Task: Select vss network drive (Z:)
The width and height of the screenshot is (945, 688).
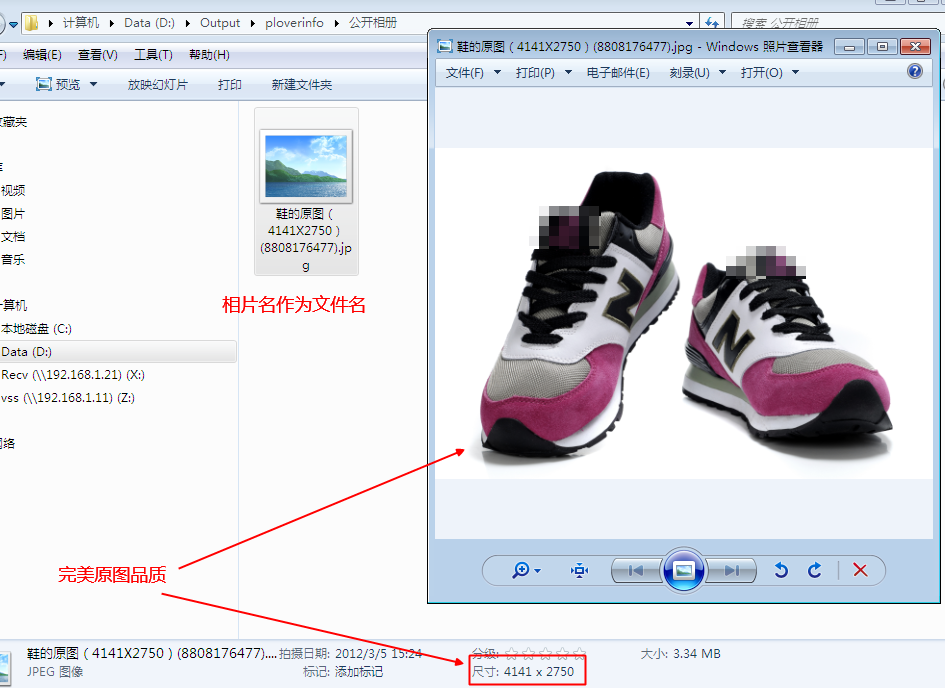Action: coord(68,398)
